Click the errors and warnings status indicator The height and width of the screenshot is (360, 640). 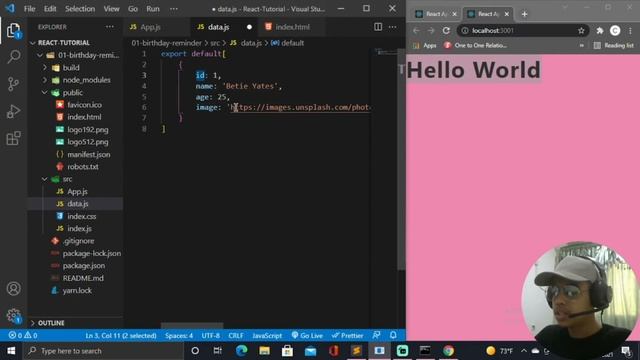[23, 336]
